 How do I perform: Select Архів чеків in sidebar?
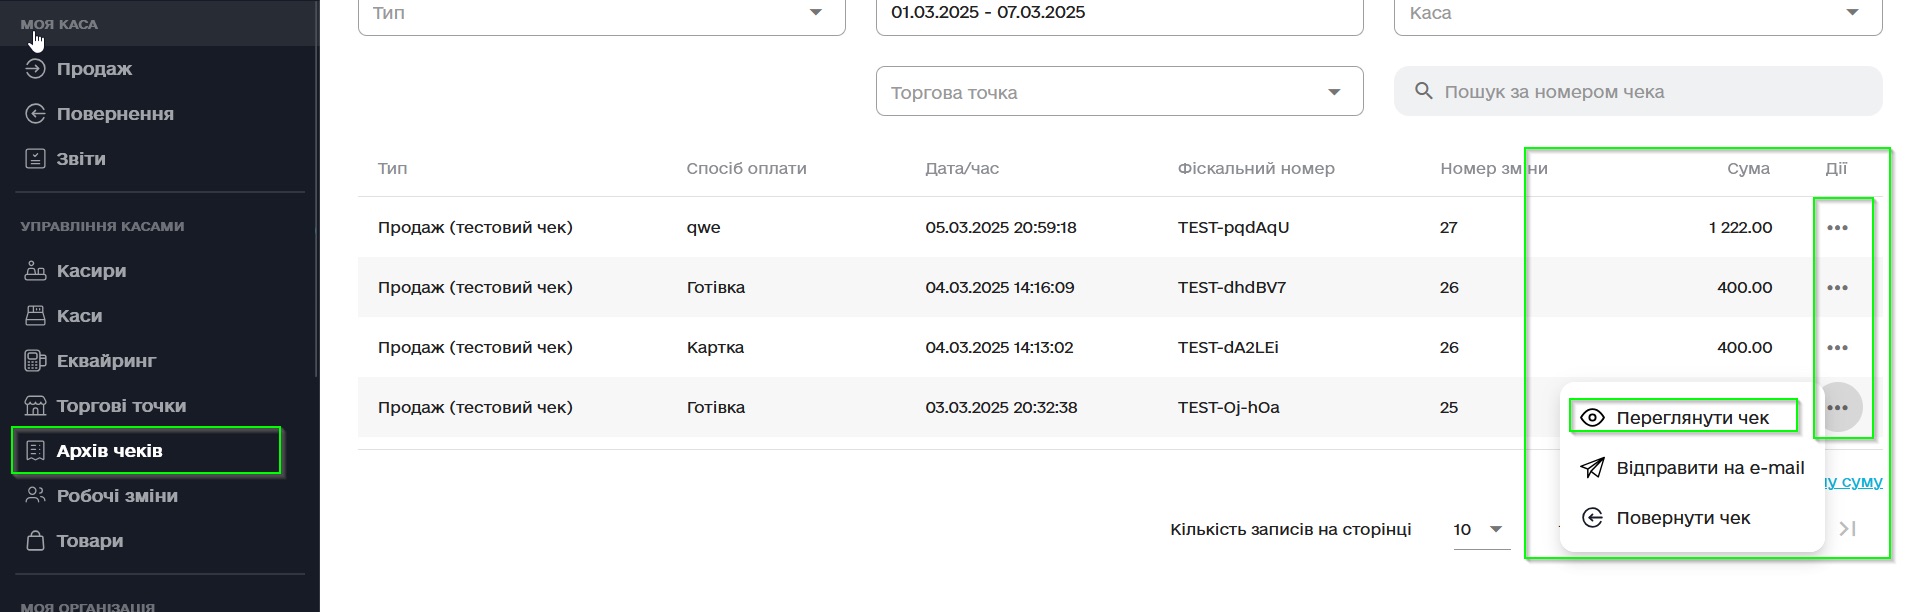(109, 451)
